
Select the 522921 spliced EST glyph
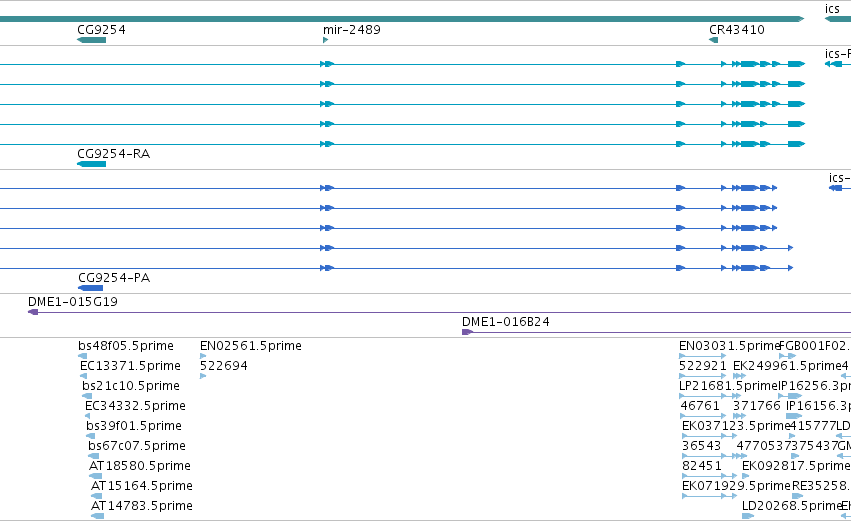click(x=703, y=376)
